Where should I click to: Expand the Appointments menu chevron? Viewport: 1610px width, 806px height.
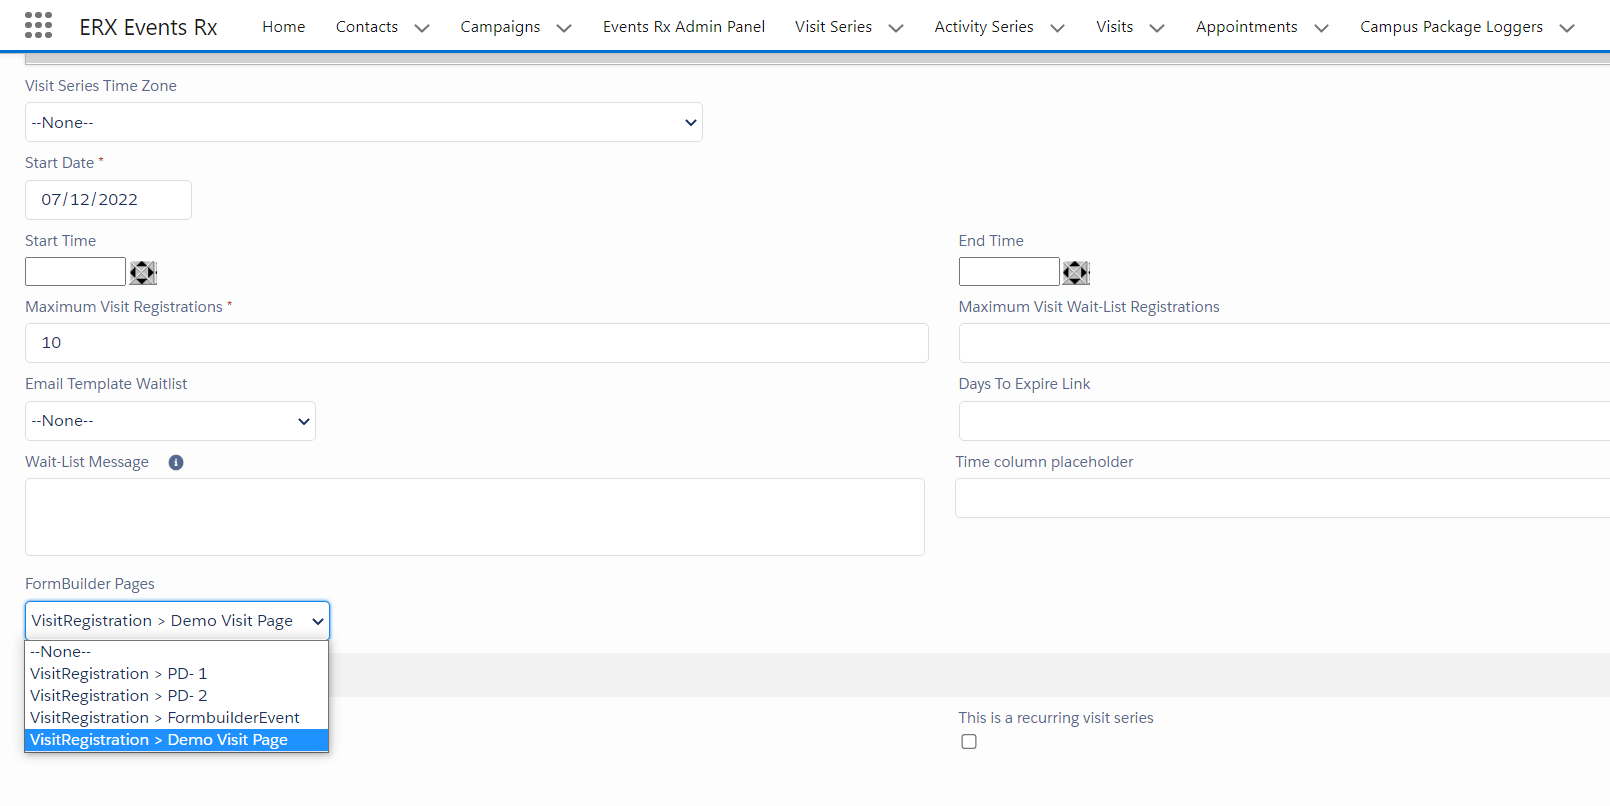pyautogui.click(x=1321, y=28)
